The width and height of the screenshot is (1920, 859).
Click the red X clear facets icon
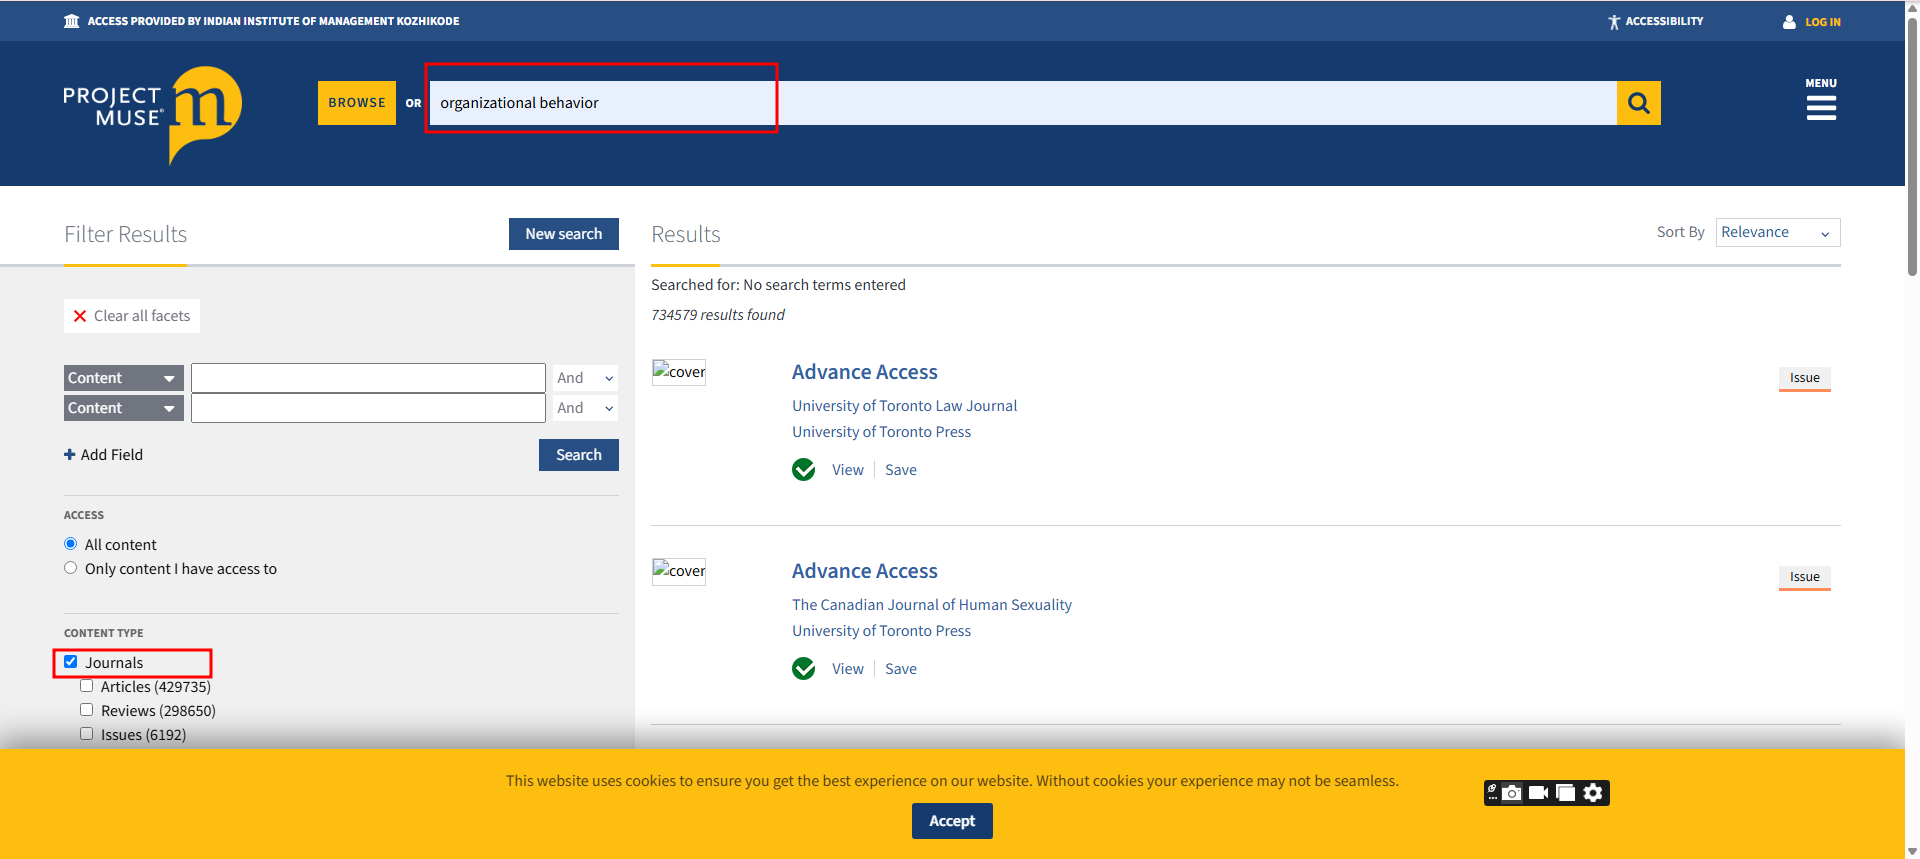coord(80,316)
